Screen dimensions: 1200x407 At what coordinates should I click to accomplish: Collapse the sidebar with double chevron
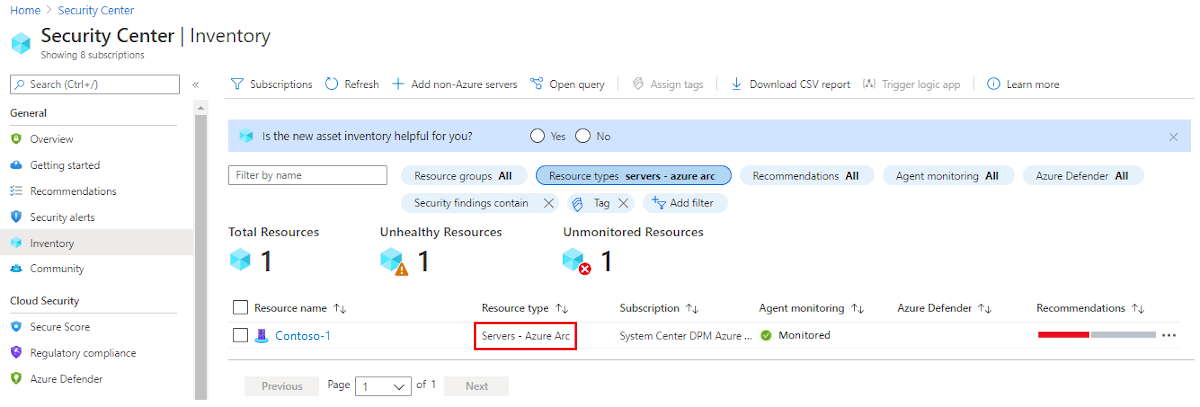coord(196,85)
